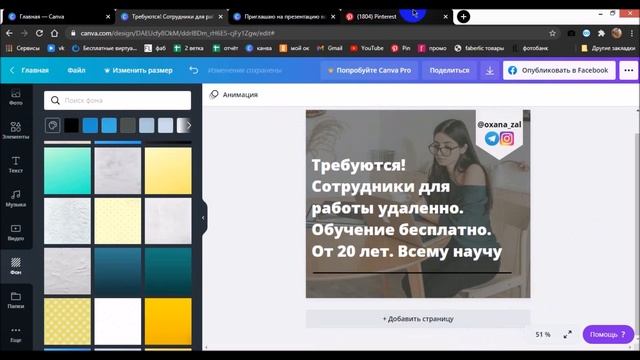Pick the black color swatch
This screenshot has height=360, width=640.
(x=71, y=125)
